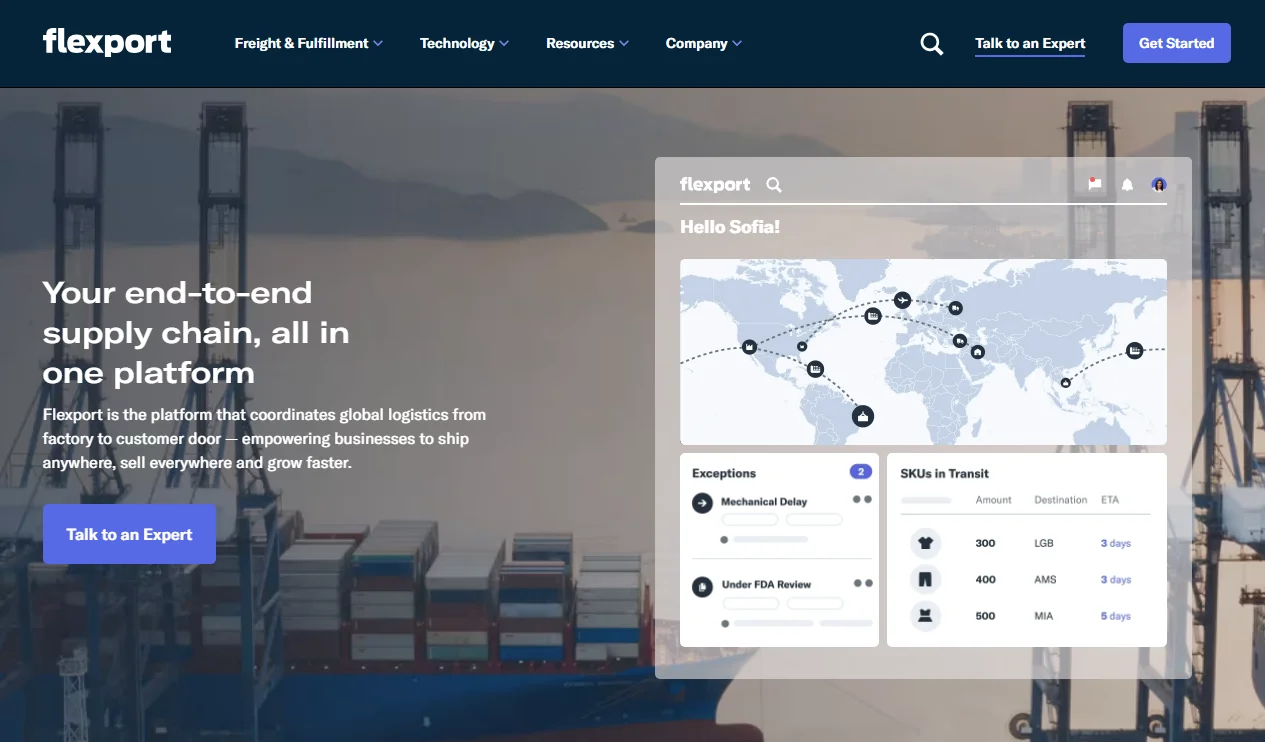
Task: Click the dashboard search magnifier beside flexport
Action: coord(773,185)
